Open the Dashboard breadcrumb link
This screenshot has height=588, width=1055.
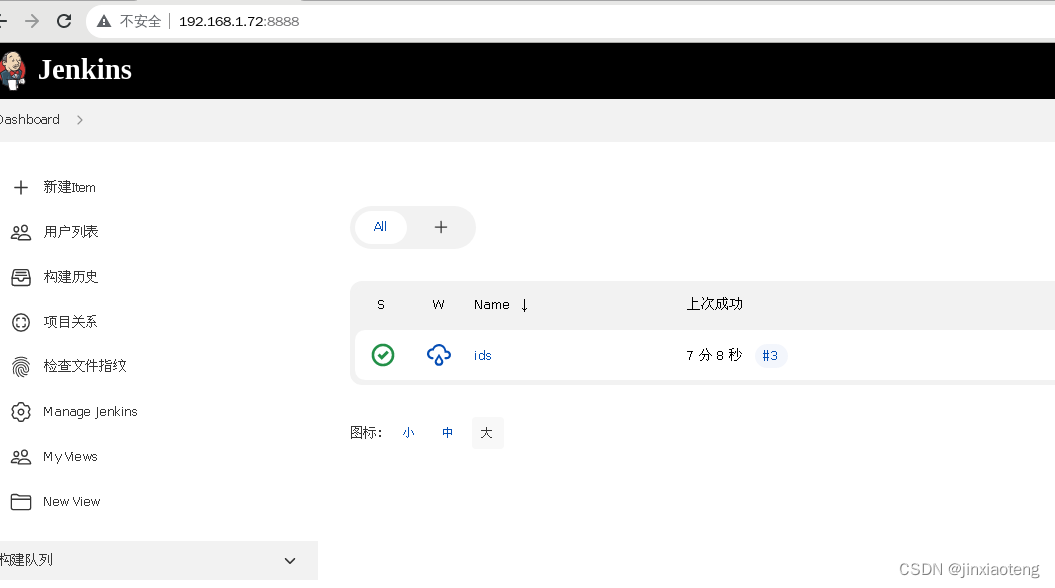[x=30, y=120]
